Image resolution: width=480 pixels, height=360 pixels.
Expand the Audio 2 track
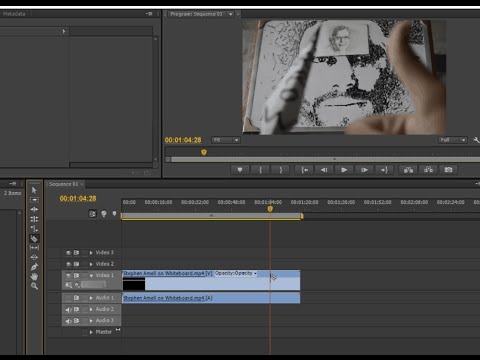pyautogui.click(x=91, y=309)
